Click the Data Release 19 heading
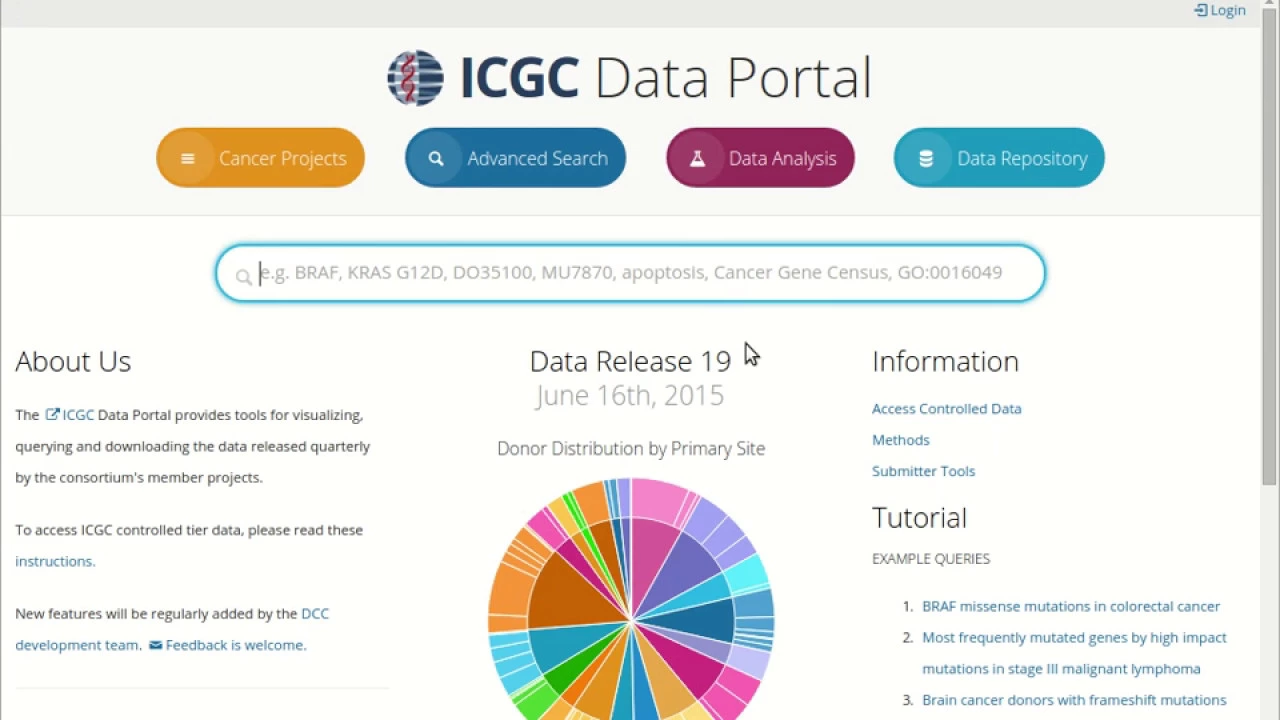Image resolution: width=1280 pixels, height=720 pixels. pyautogui.click(x=630, y=361)
